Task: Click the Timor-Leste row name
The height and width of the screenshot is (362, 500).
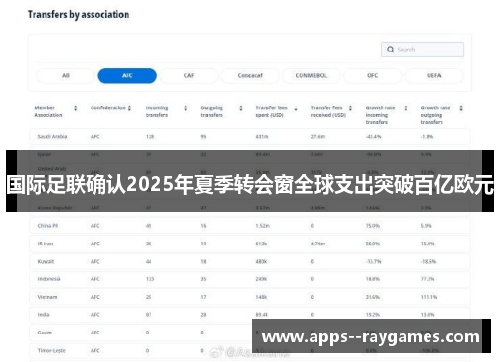Action: [x=52, y=350]
